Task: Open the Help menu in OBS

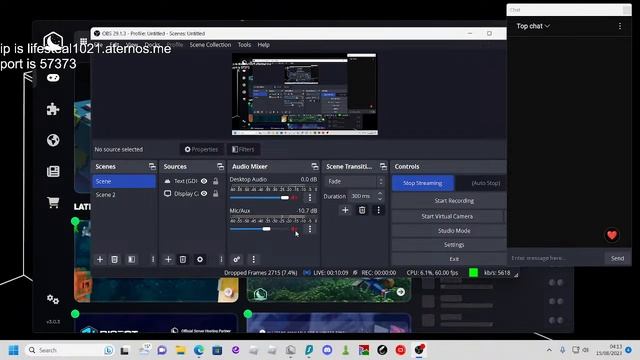Action: pyautogui.click(x=264, y=45)
